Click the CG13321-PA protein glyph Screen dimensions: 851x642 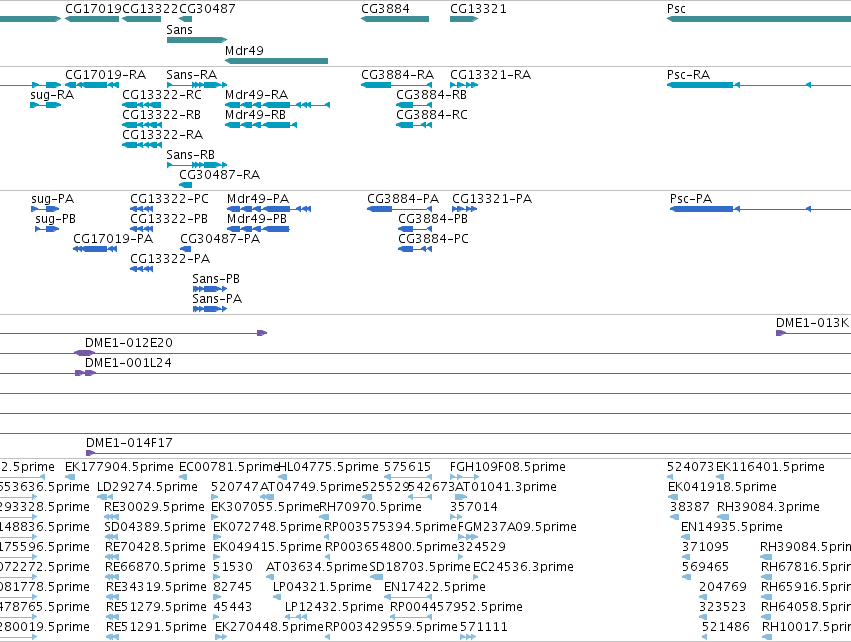click(x=465, y=209)
